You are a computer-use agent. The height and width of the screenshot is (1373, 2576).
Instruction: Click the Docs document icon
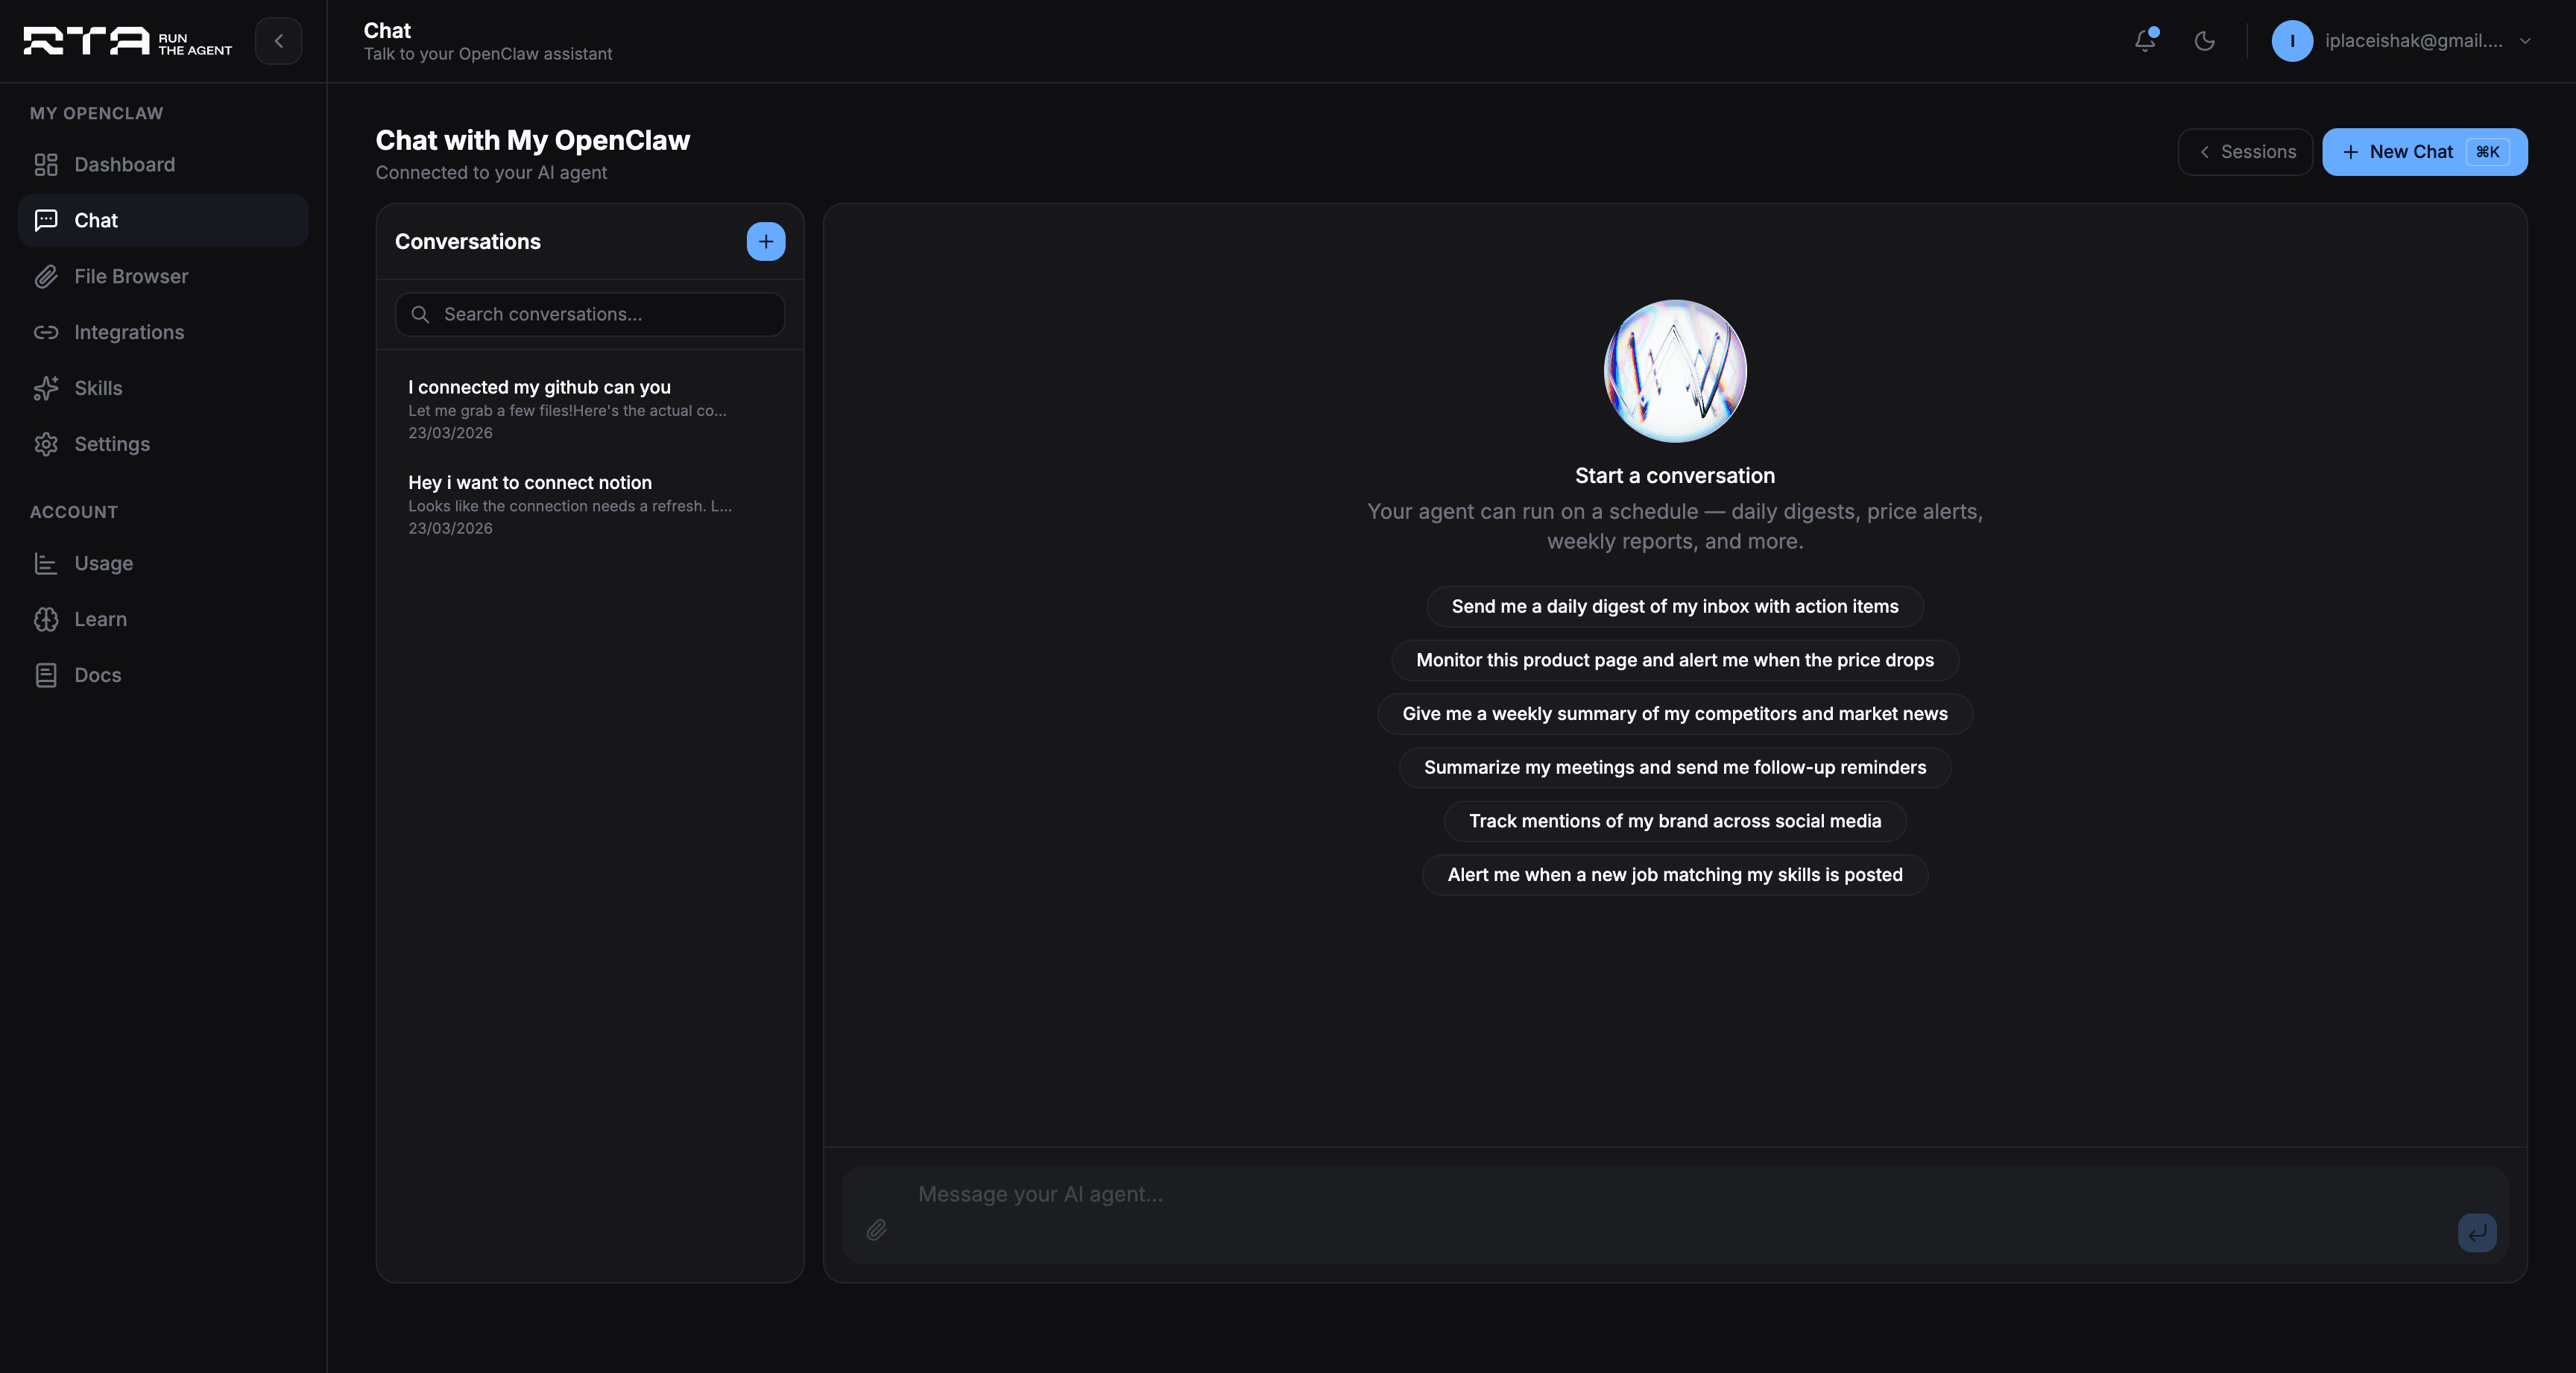point(46,675)
